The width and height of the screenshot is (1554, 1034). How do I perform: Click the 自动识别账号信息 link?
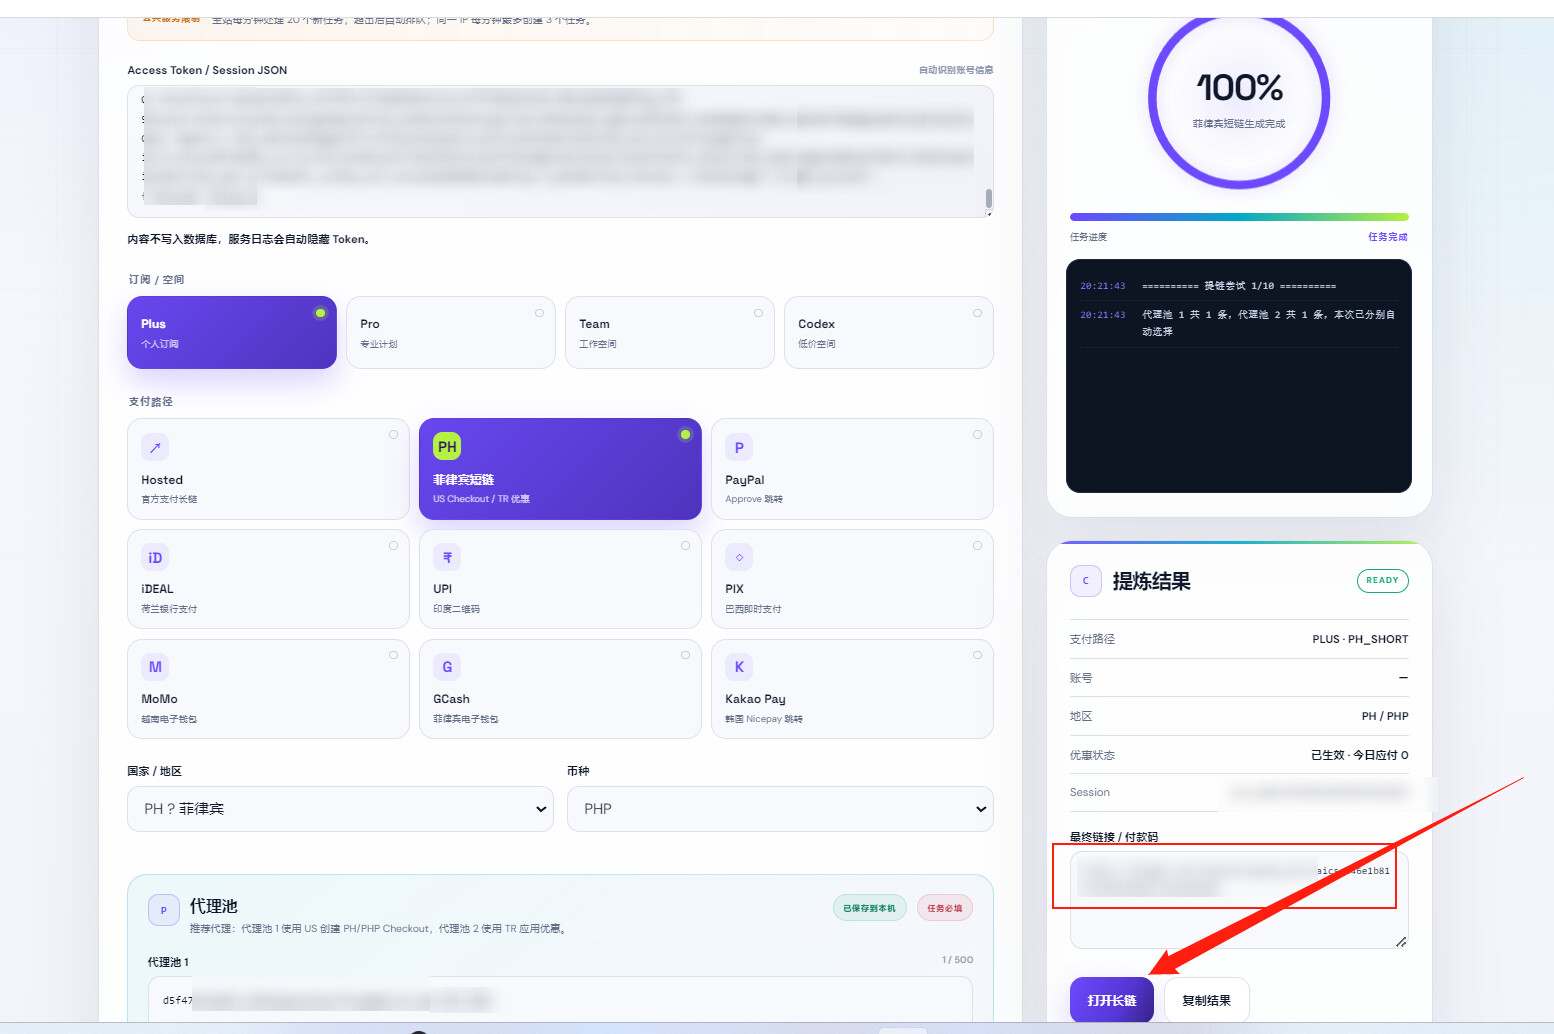tap(956, 70)
